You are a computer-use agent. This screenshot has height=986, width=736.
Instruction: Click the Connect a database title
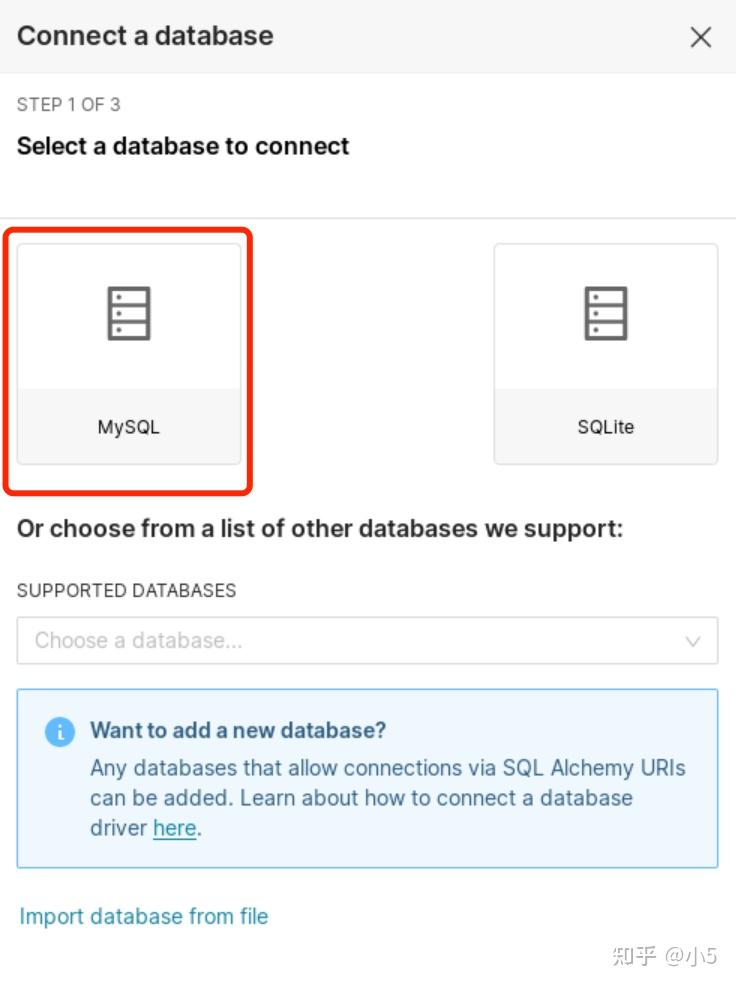click(145, 36)
